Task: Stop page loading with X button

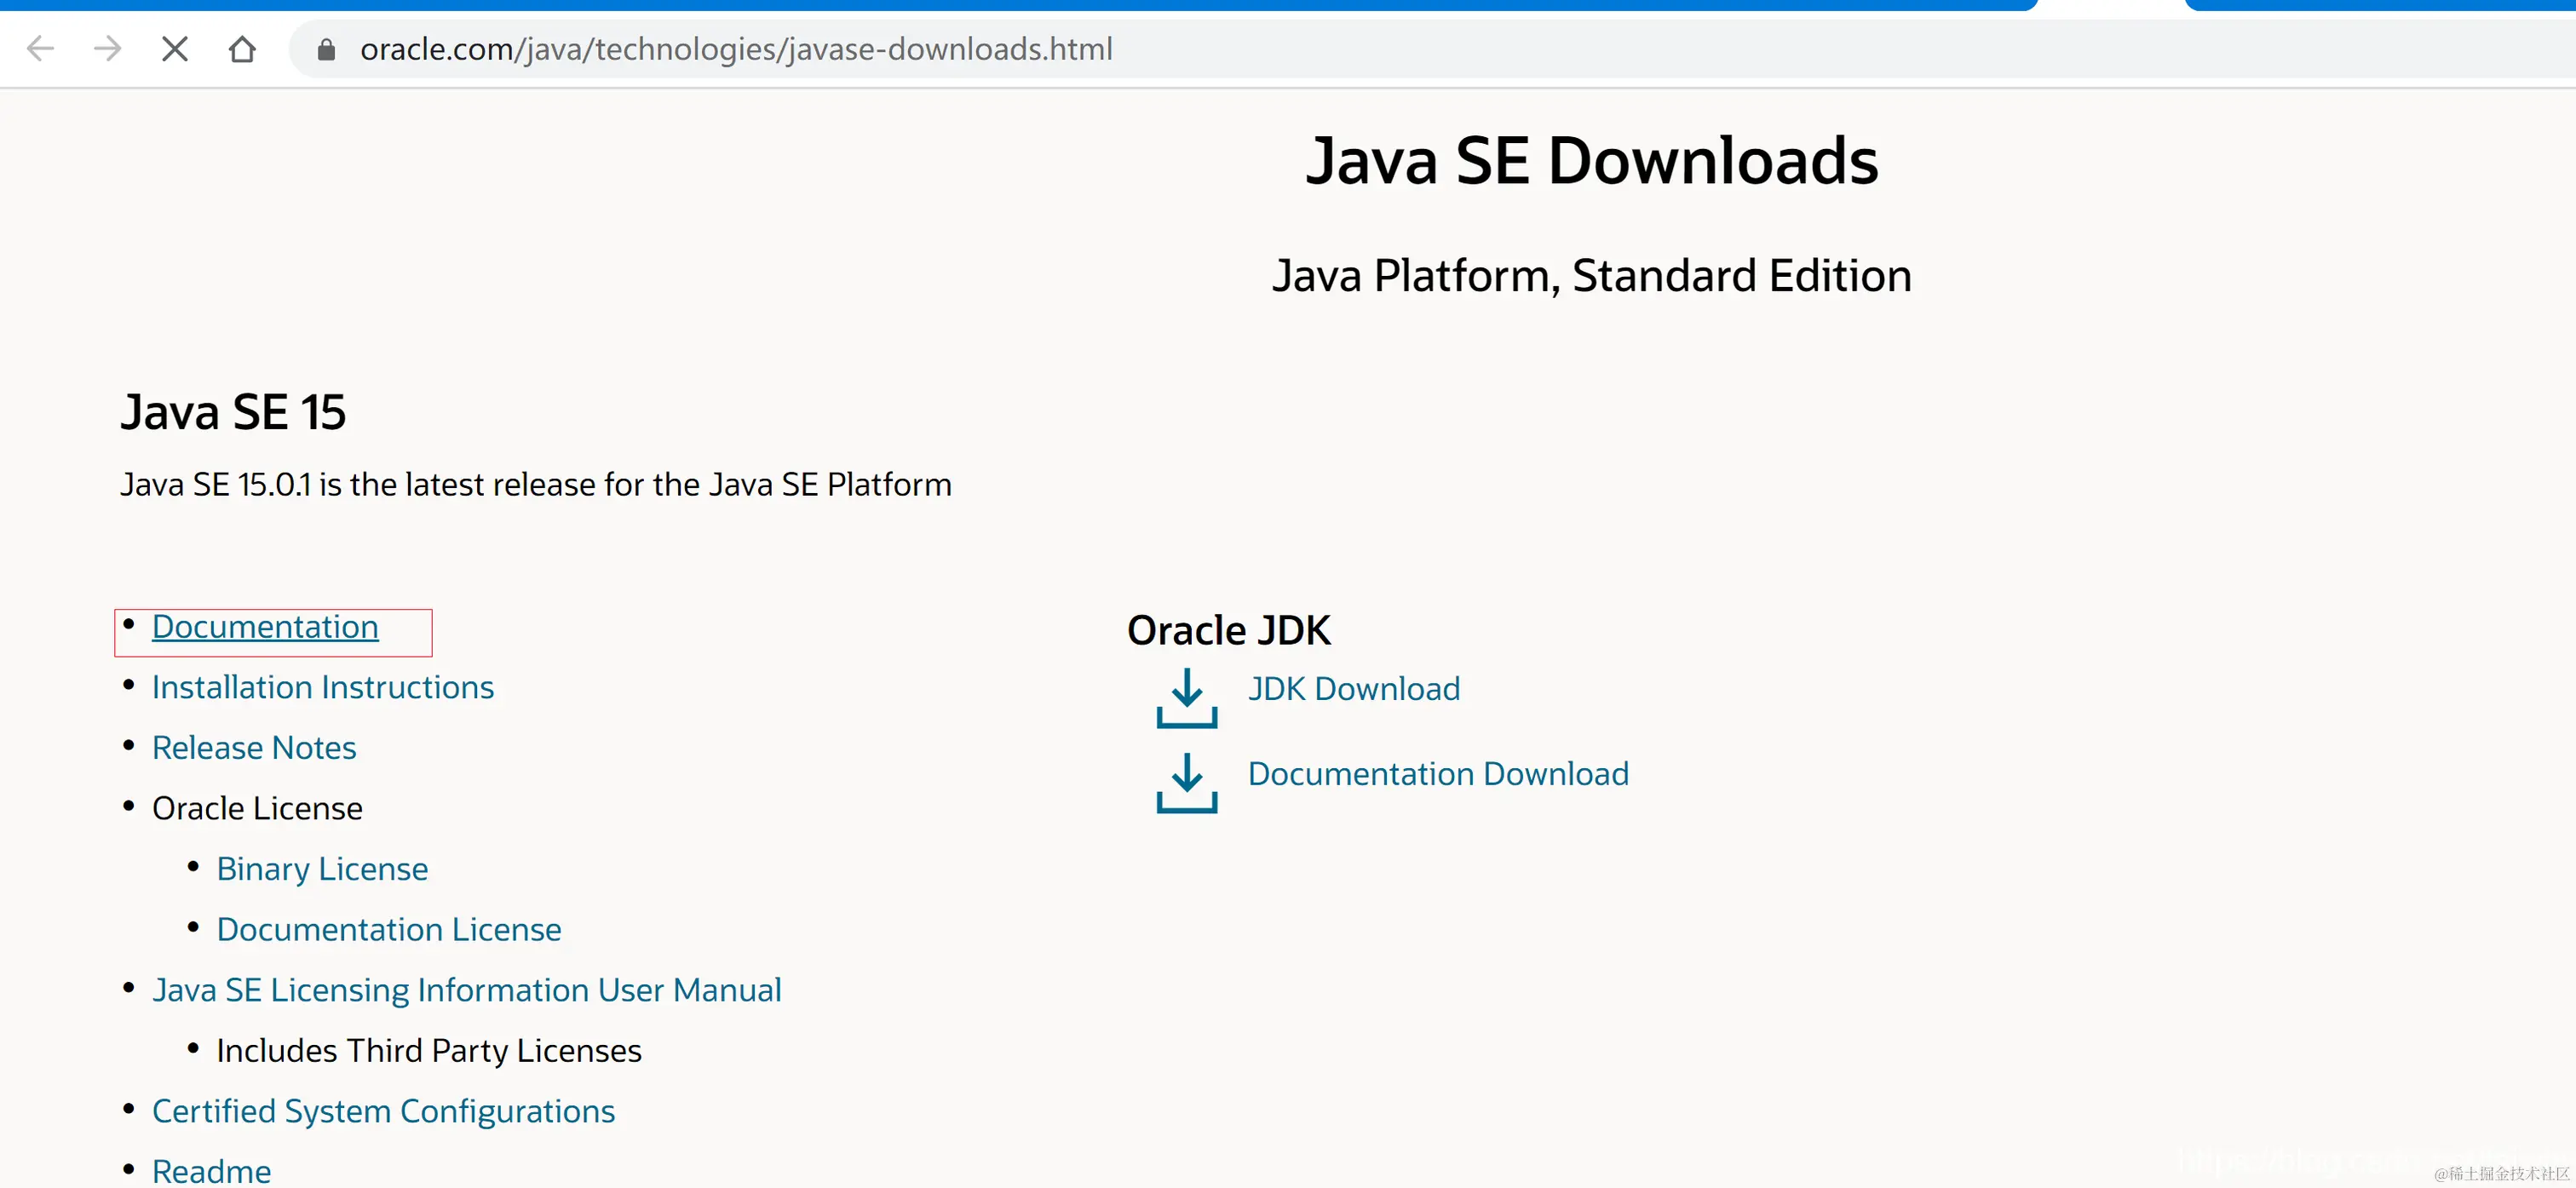Action: [x=175, y=48]
